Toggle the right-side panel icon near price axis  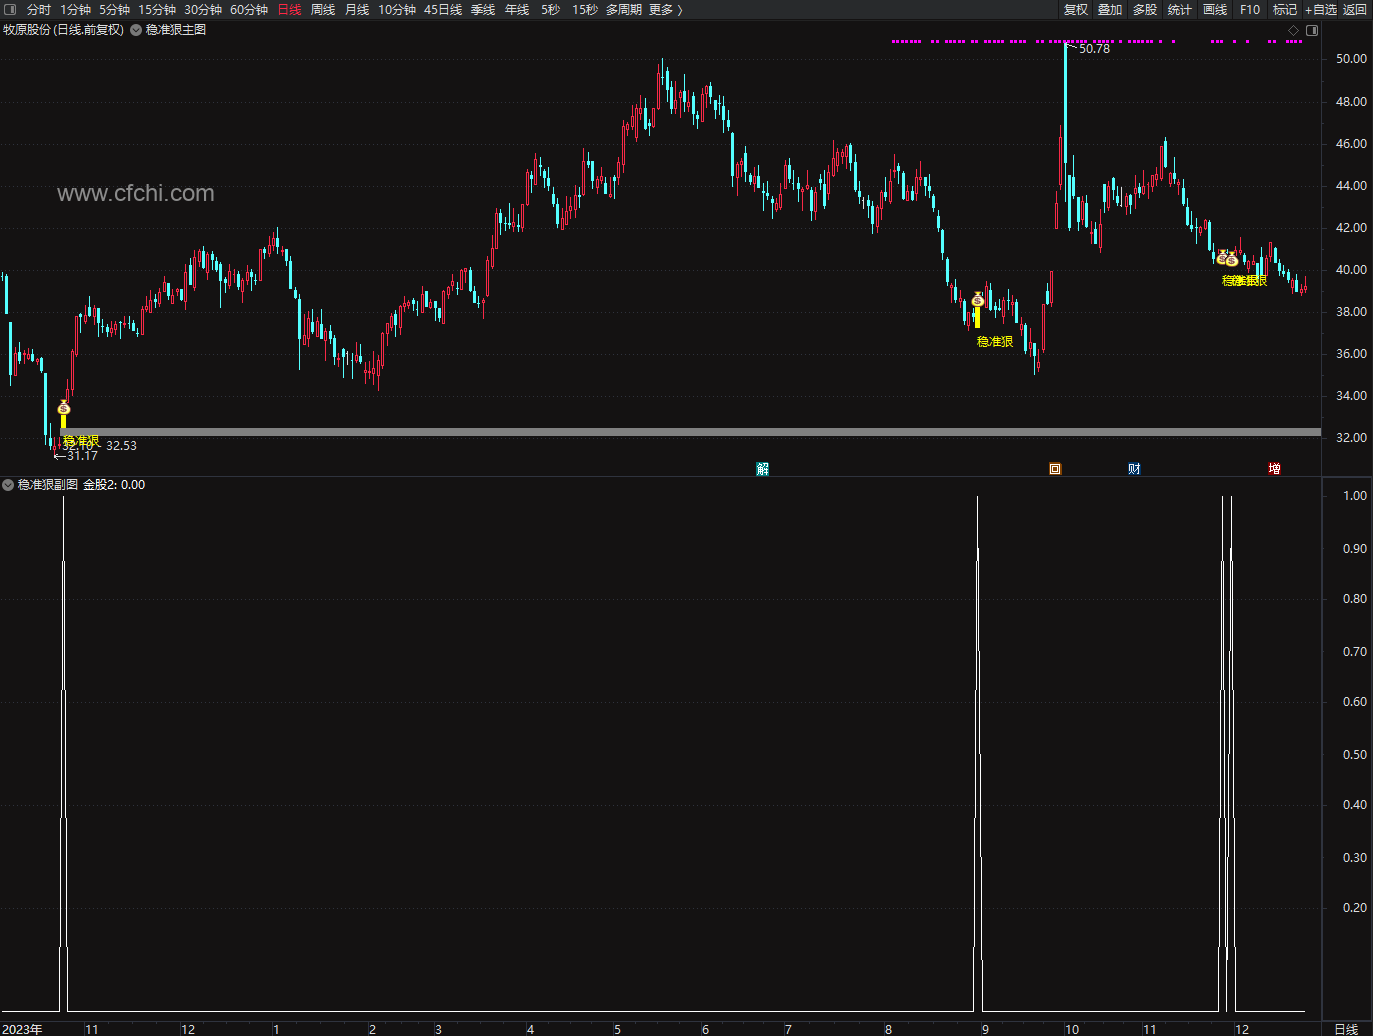[1312, 30]
